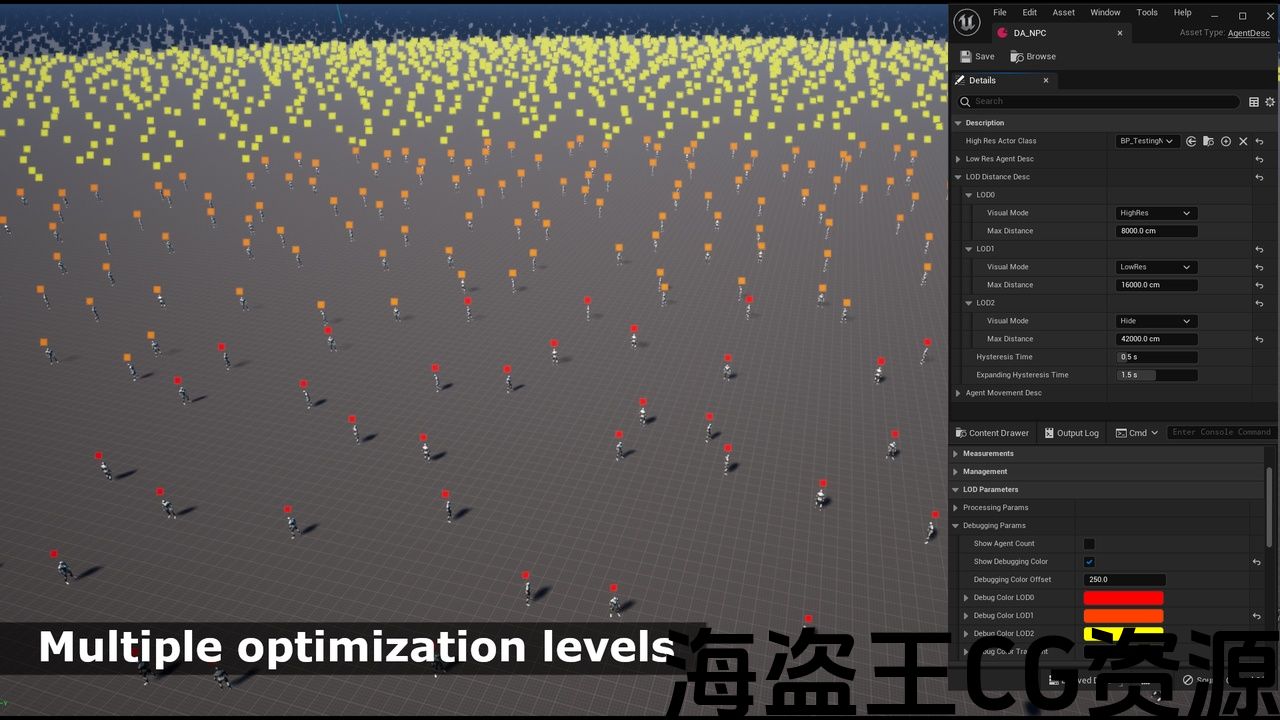This screenshot has height=720, width=1280.
Task: Open LOD0 Visual Mode HighRes dropdown
Action: pyautogui.click(x=1156, y=213)
